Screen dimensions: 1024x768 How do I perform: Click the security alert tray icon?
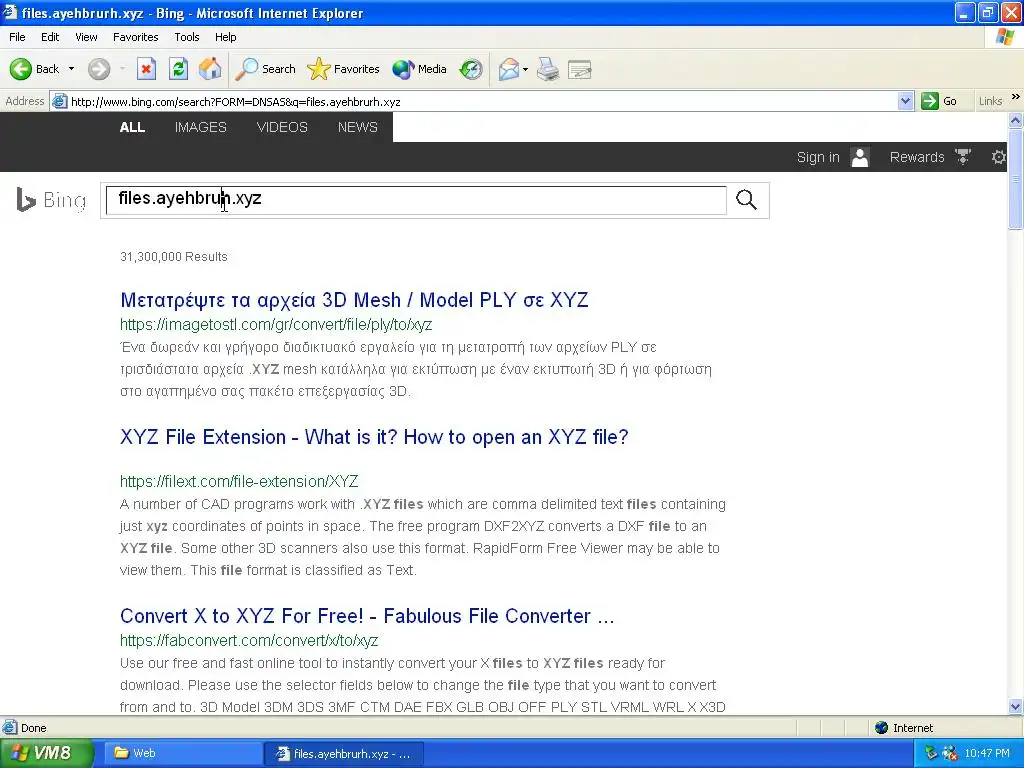pyautogui.click(x=950, y=753)
